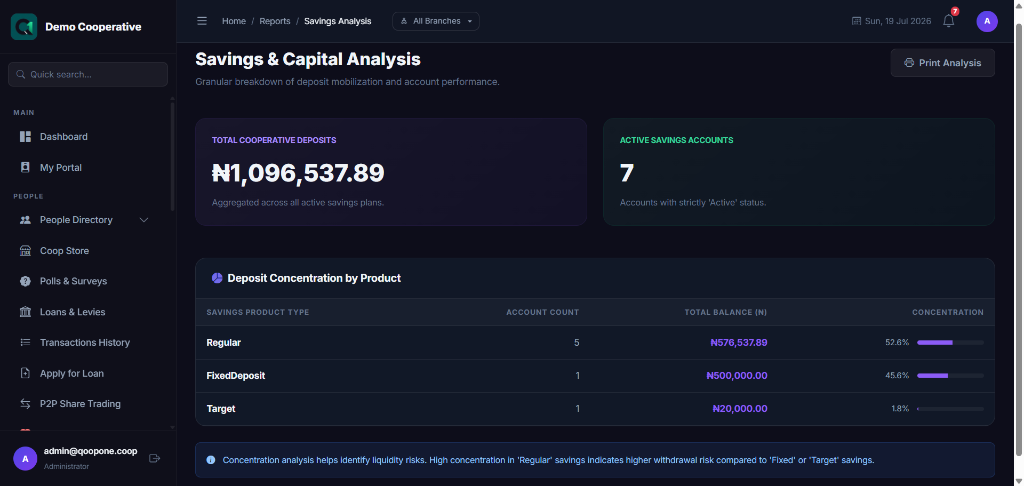Image resolution: width=1024 pixels, height=486 pixels.
Task: Click the admin@qoopone.coop account label
Action: 90,451
